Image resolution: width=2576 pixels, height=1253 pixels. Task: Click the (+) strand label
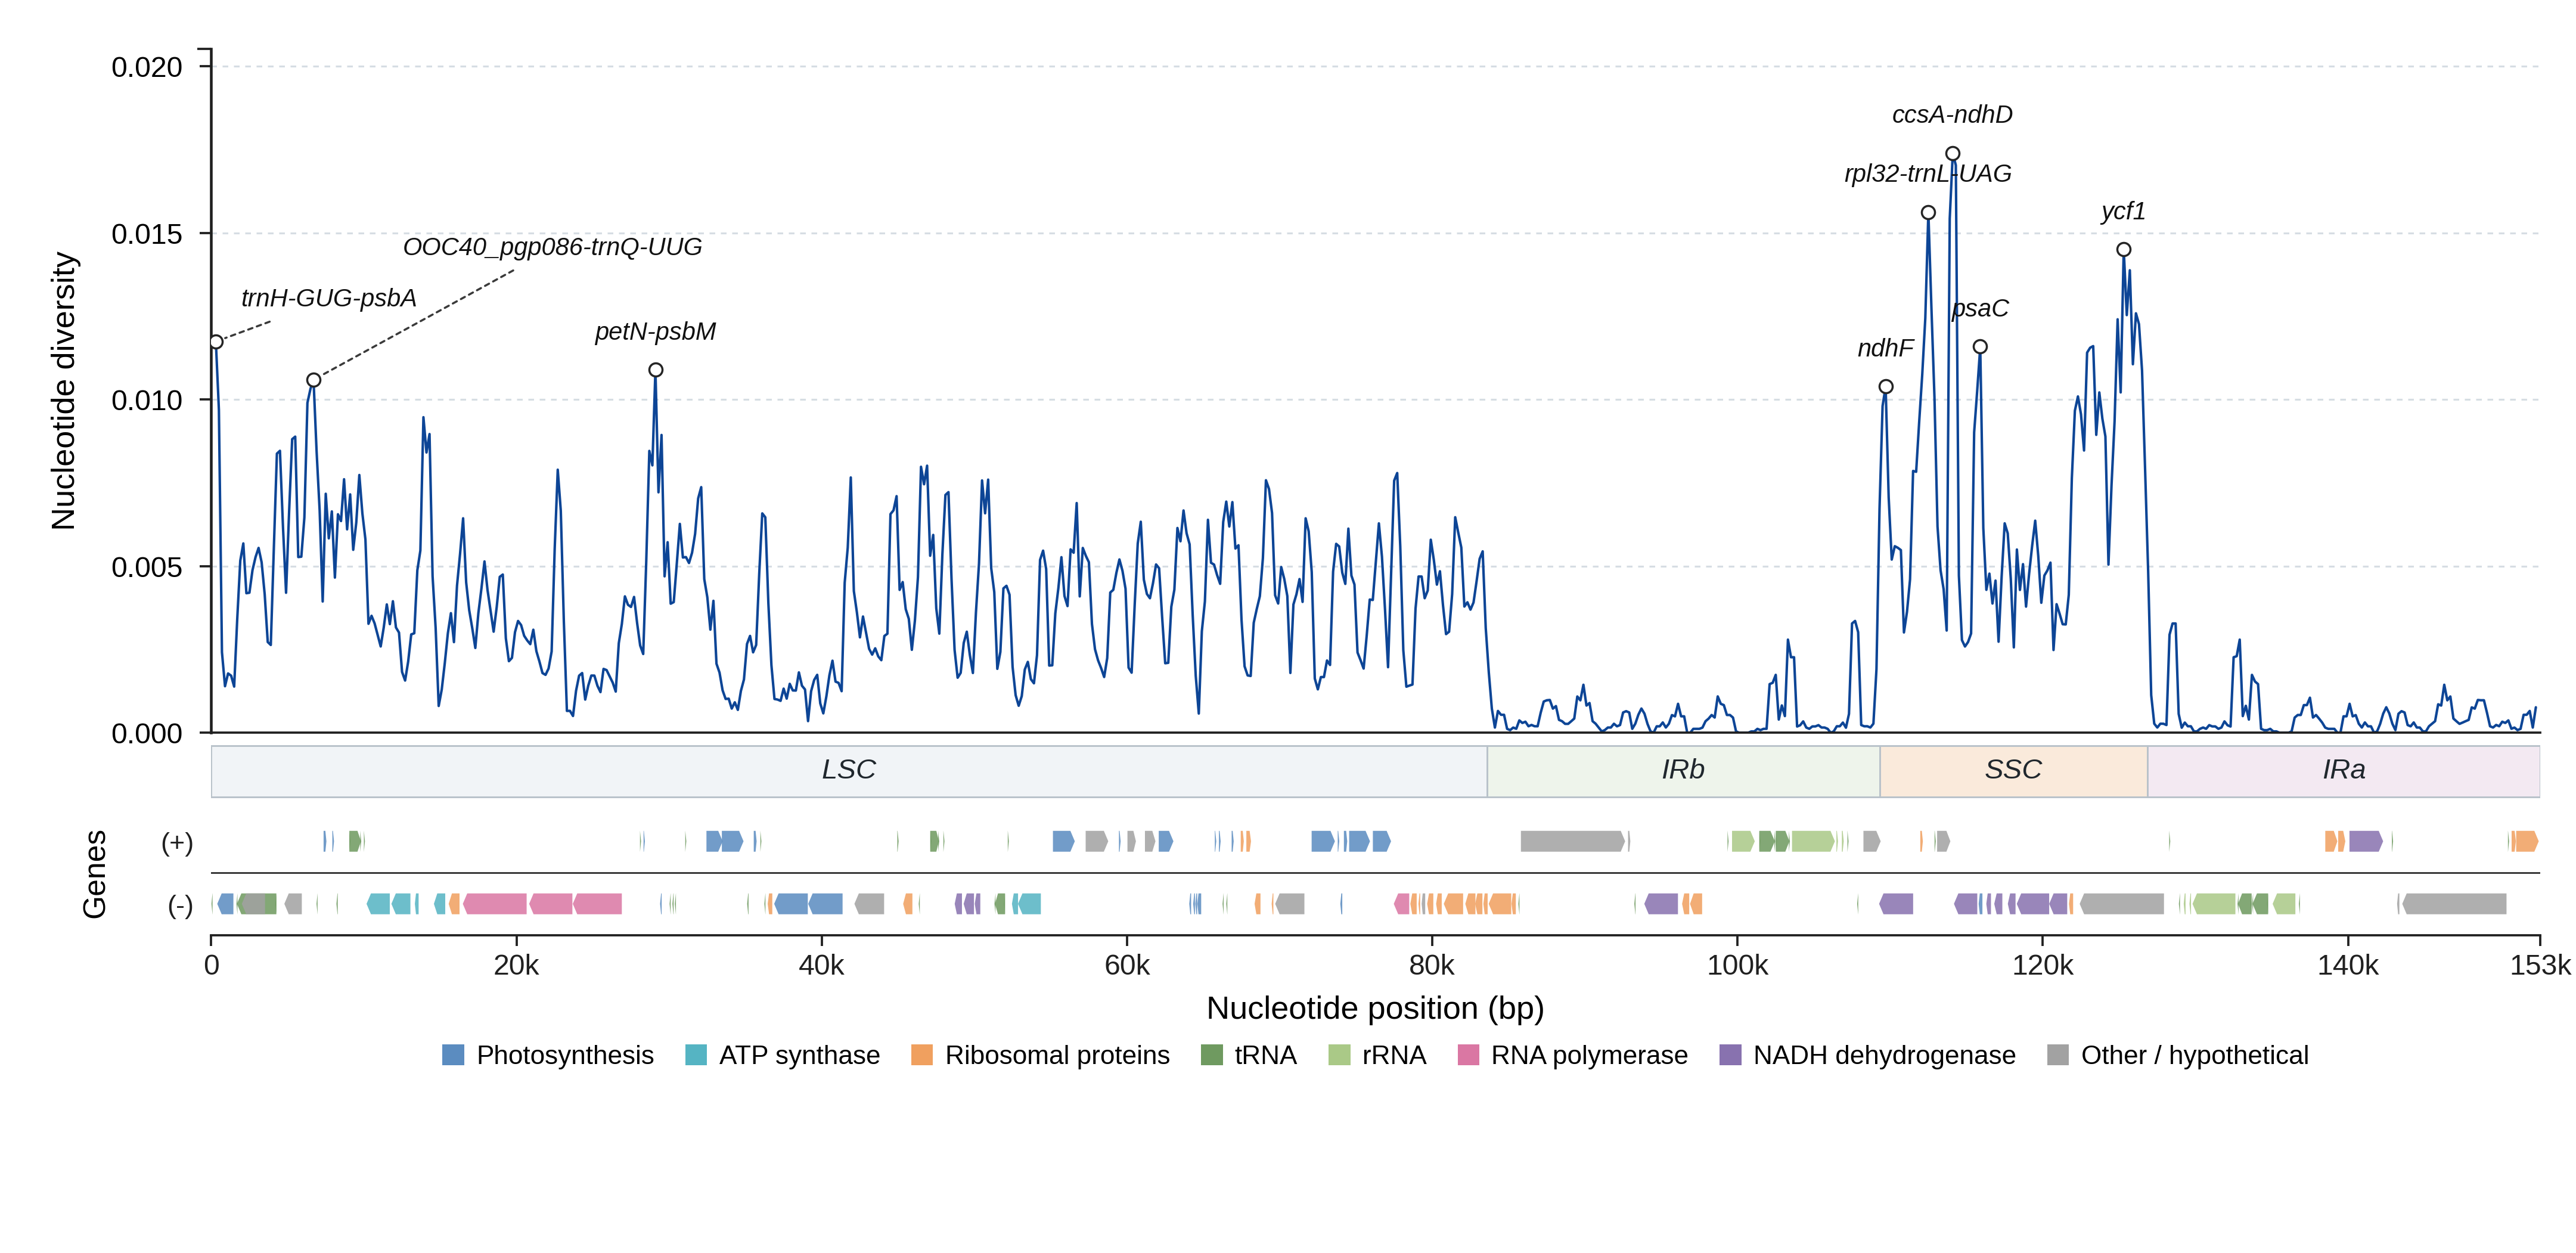[x=177, y=842]
